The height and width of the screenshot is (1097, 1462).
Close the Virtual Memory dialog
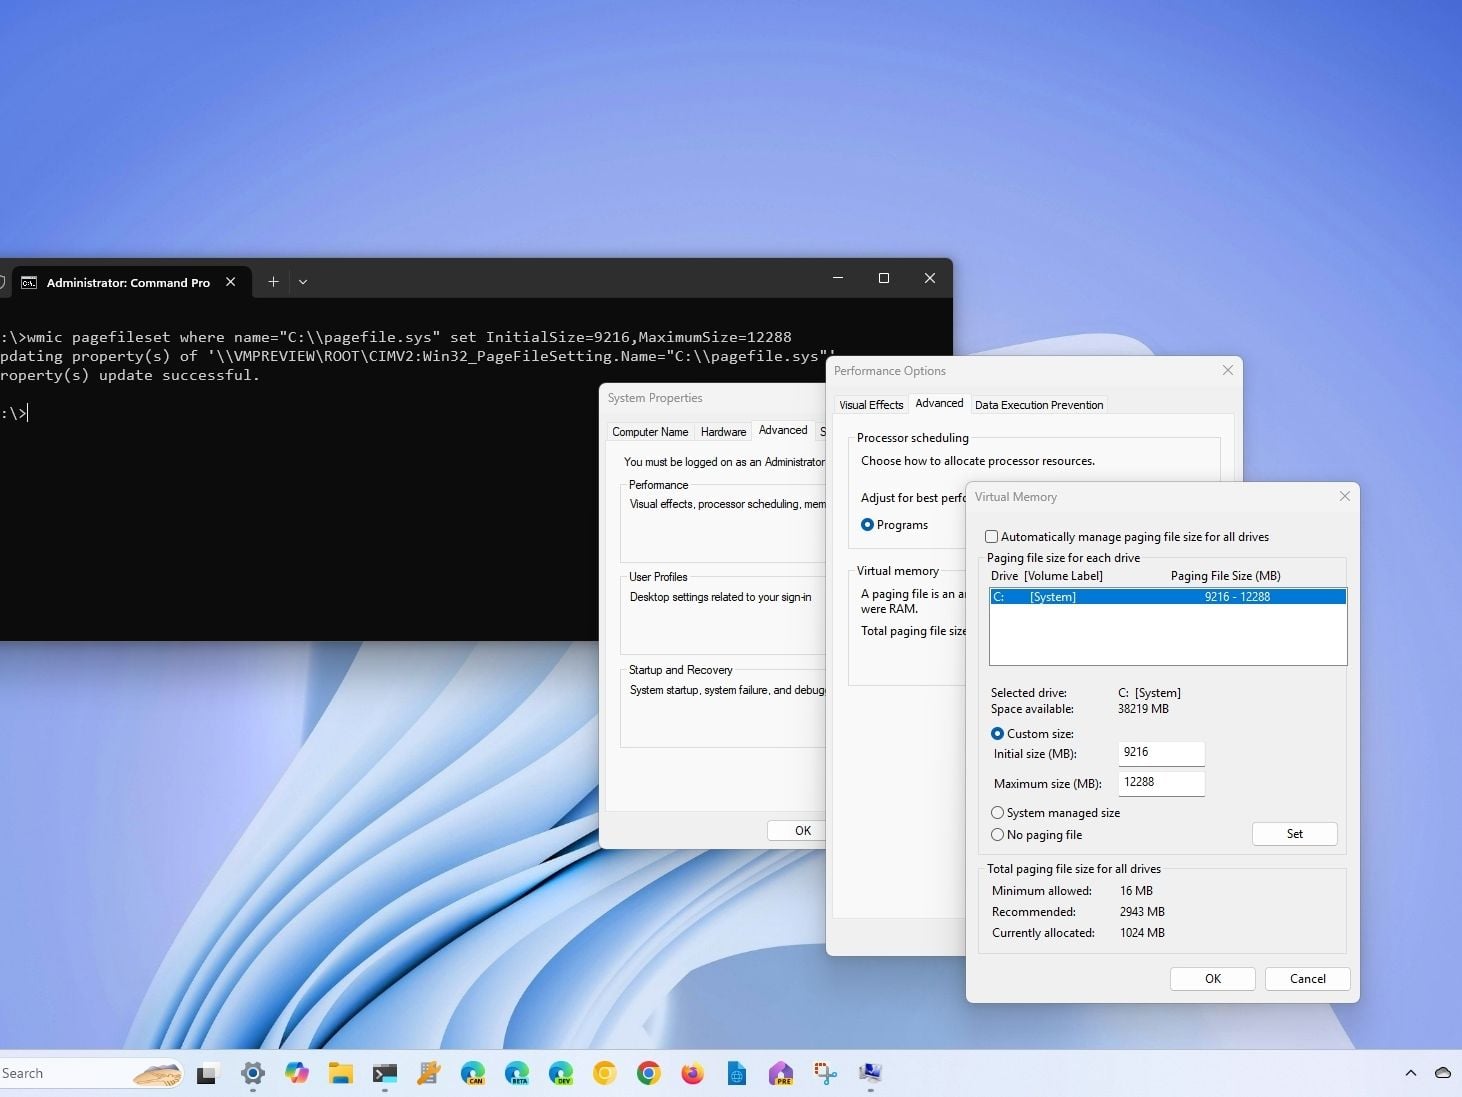tap(1345, 496)
